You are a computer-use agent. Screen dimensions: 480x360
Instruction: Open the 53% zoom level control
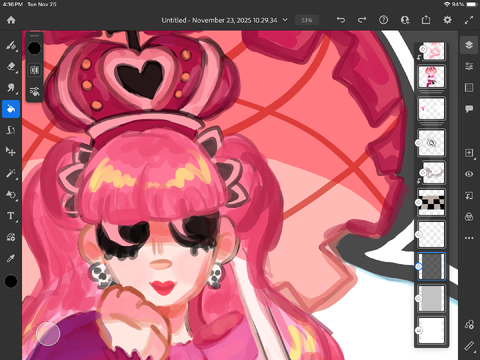coord(307,20)
